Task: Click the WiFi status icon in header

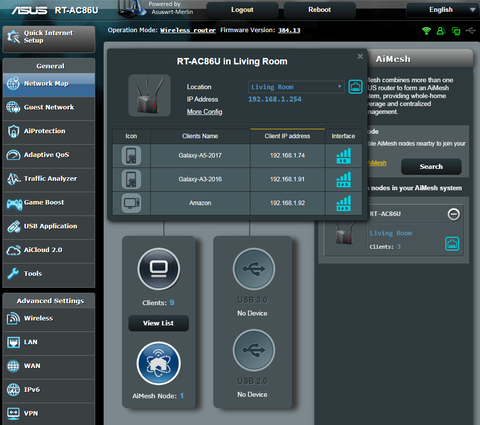Action: pos(426,31)
